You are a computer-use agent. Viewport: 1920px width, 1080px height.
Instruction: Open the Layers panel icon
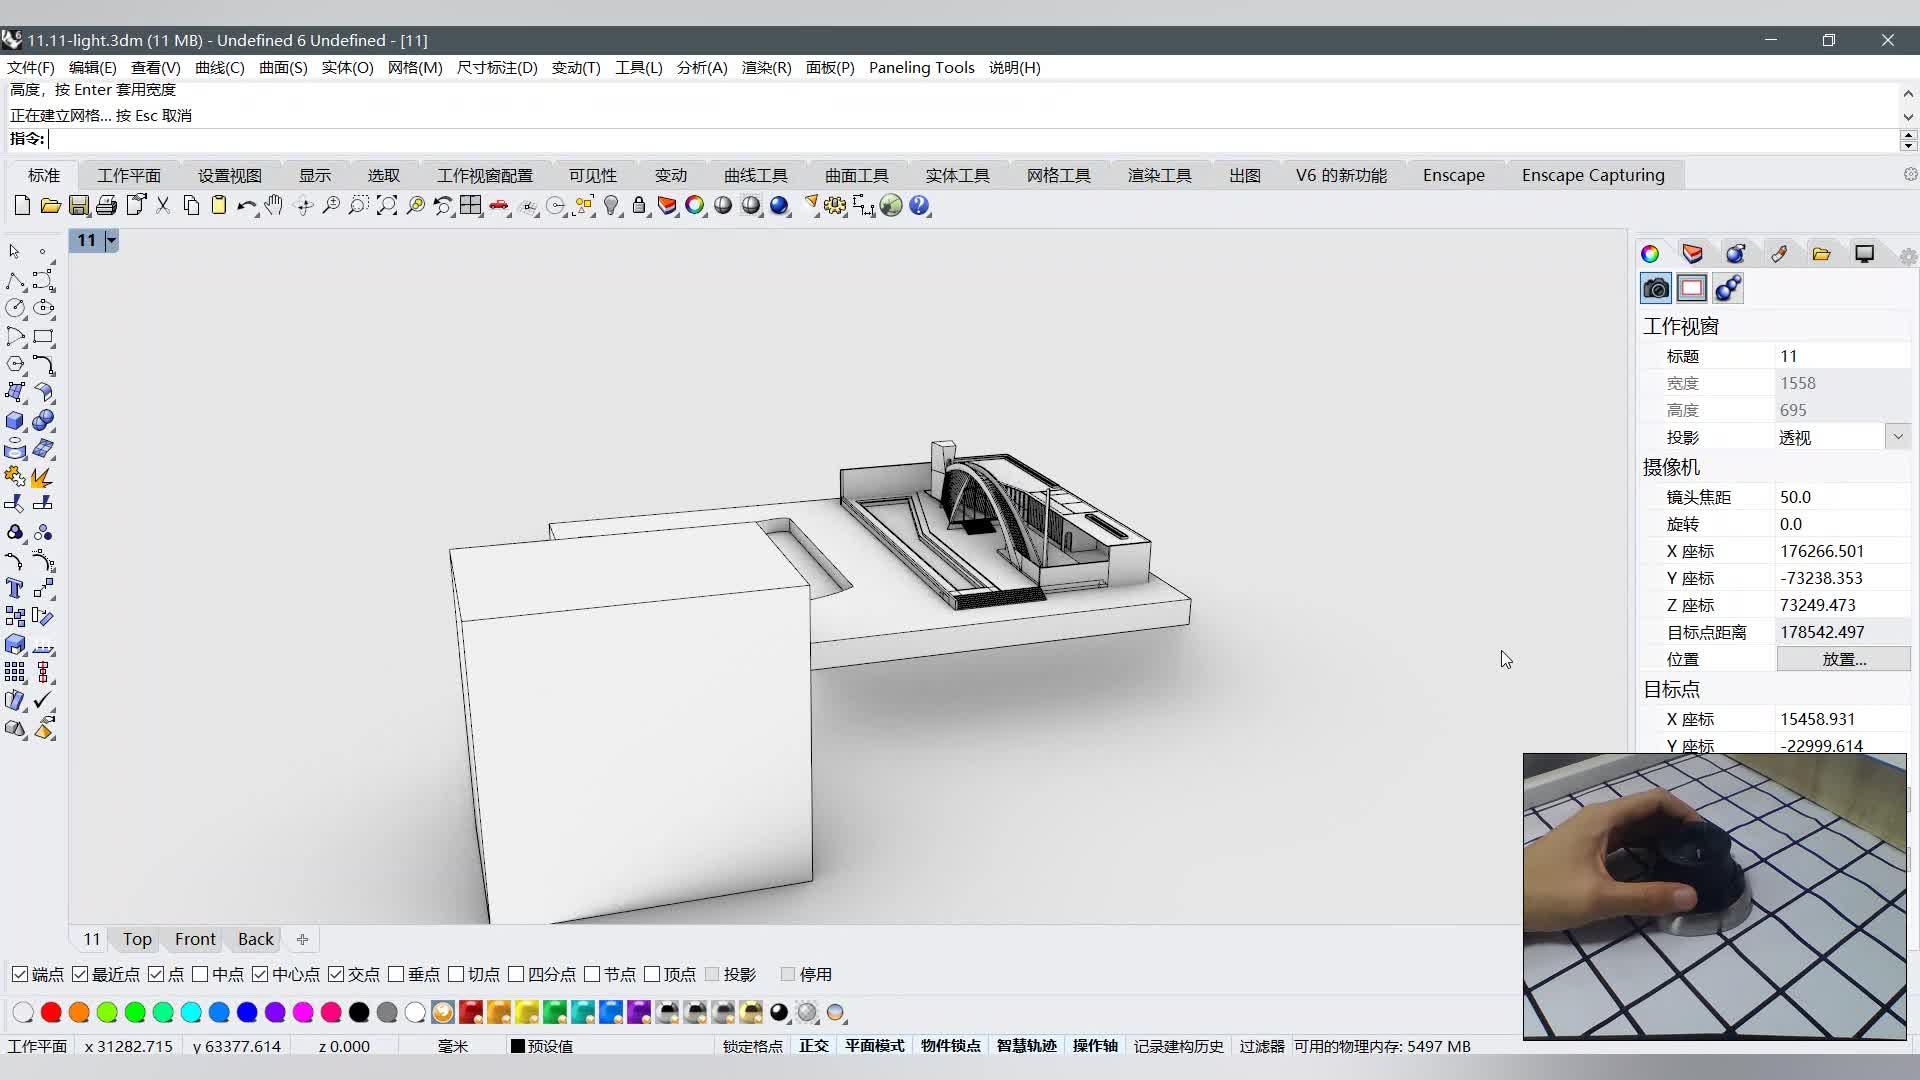pos(1692,254)
